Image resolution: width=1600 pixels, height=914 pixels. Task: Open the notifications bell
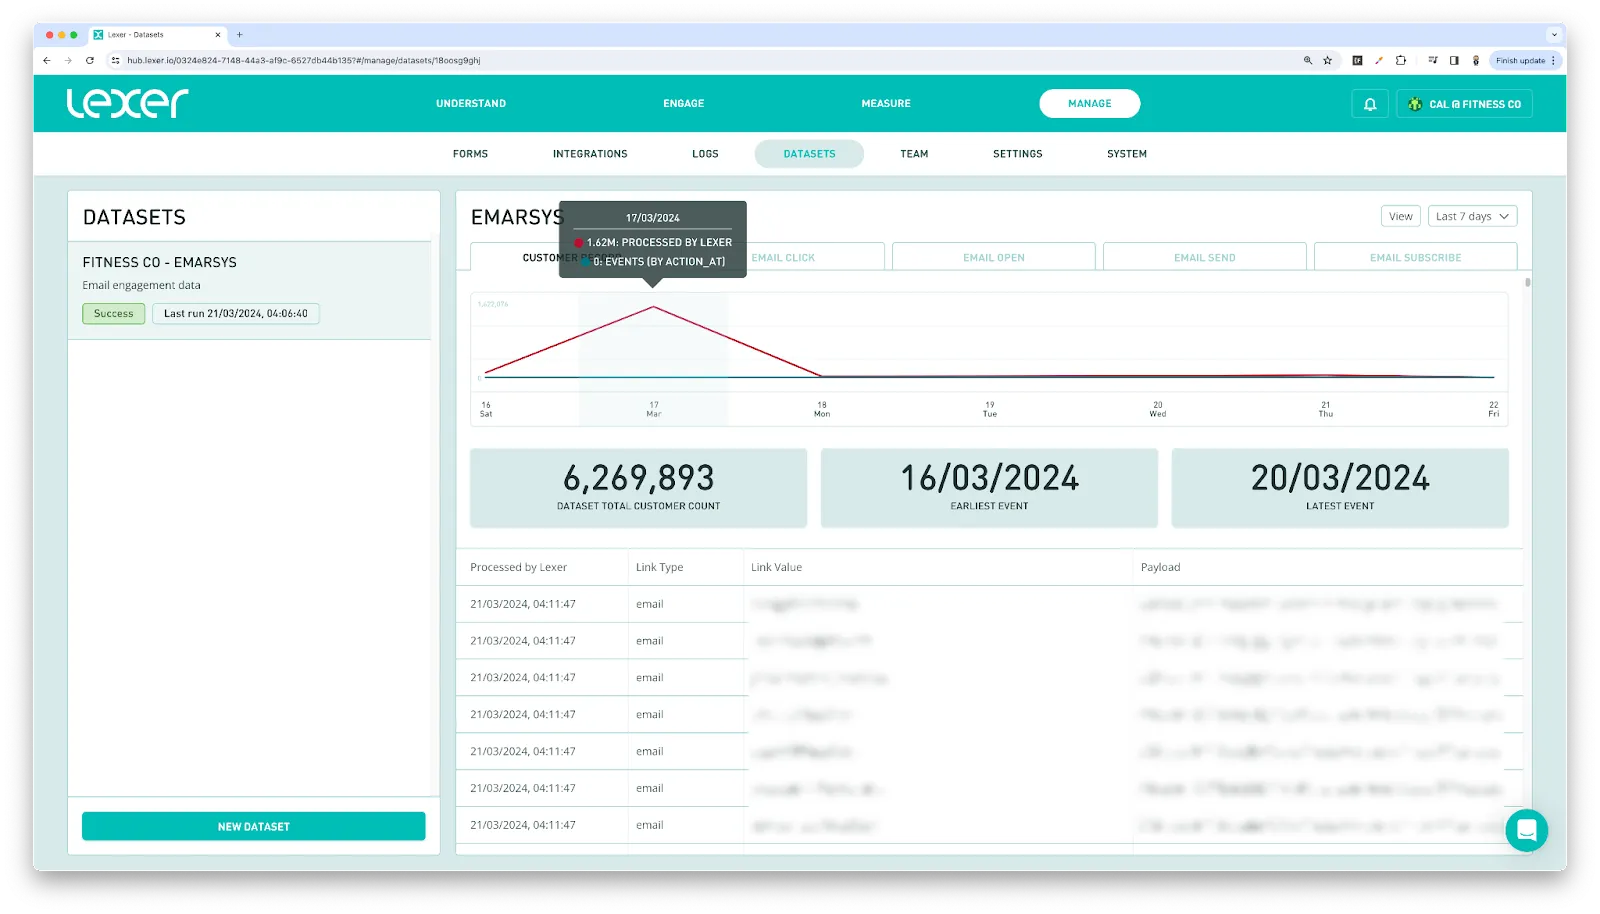coord(1370,104)
